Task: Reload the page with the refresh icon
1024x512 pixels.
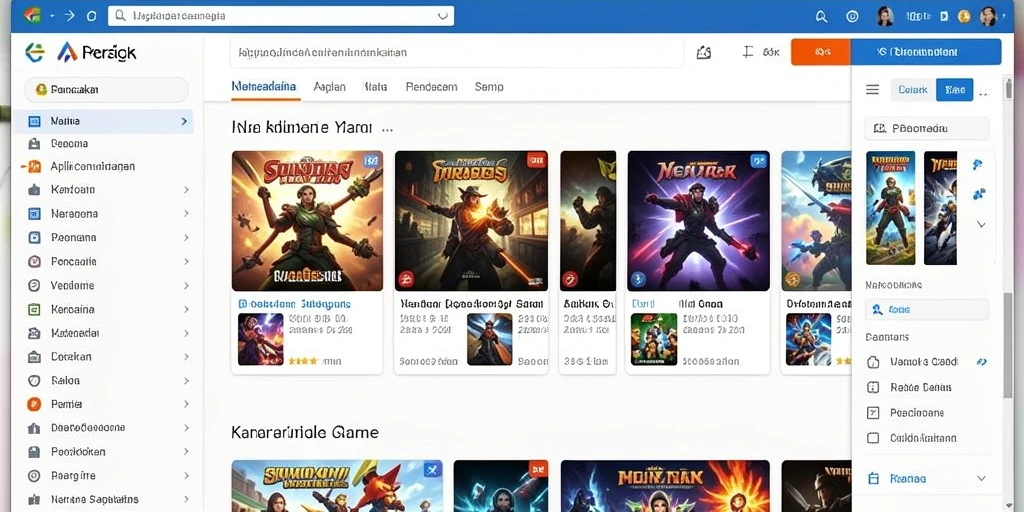Action: coord(91,16)
